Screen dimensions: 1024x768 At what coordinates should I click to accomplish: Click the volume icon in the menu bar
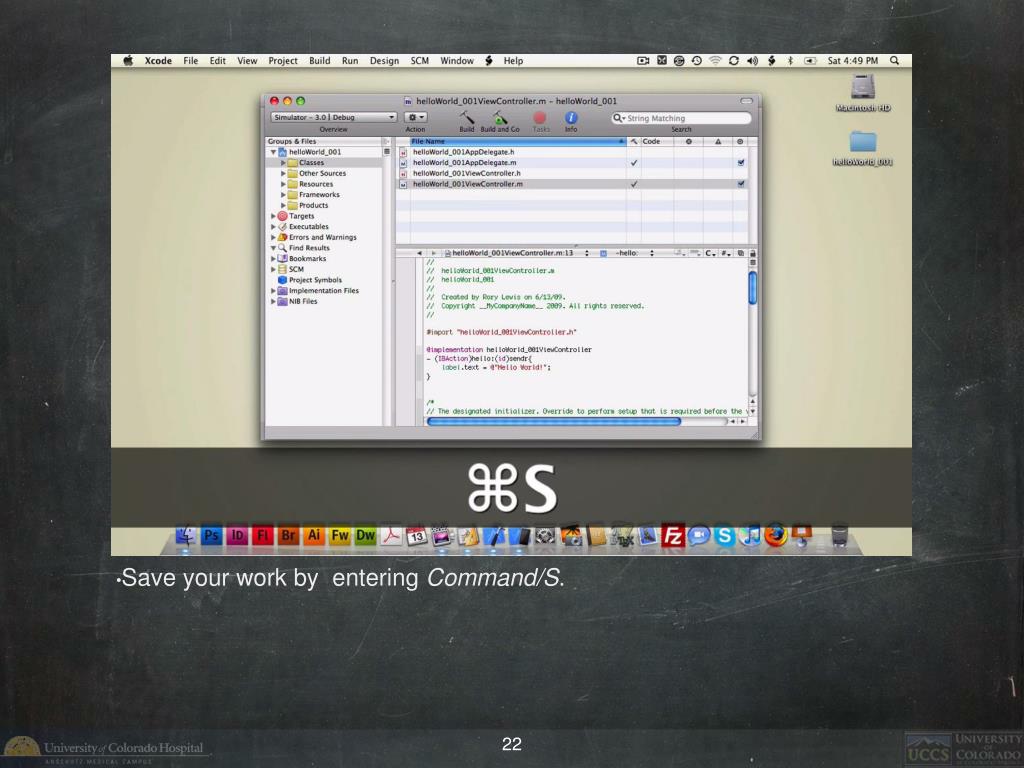pyautogui.click(x=752, y=61)
